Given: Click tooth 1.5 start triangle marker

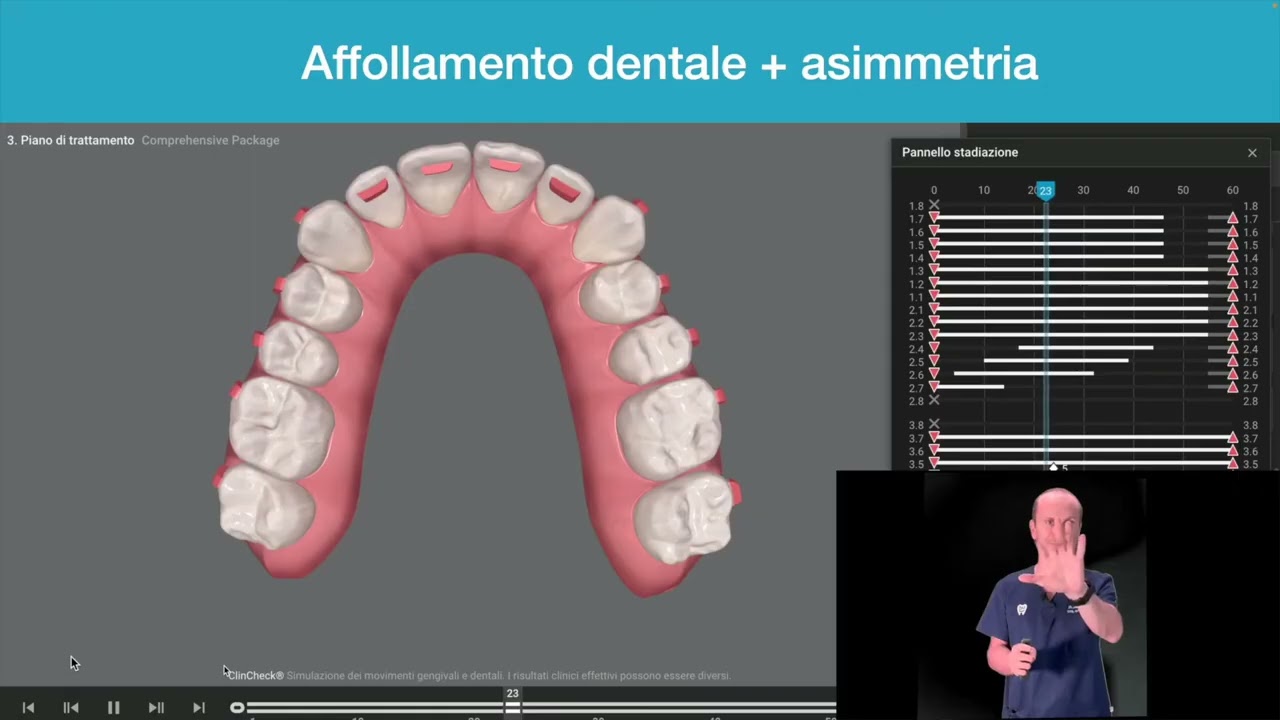Looking at the screenshot, I should 934,243.
